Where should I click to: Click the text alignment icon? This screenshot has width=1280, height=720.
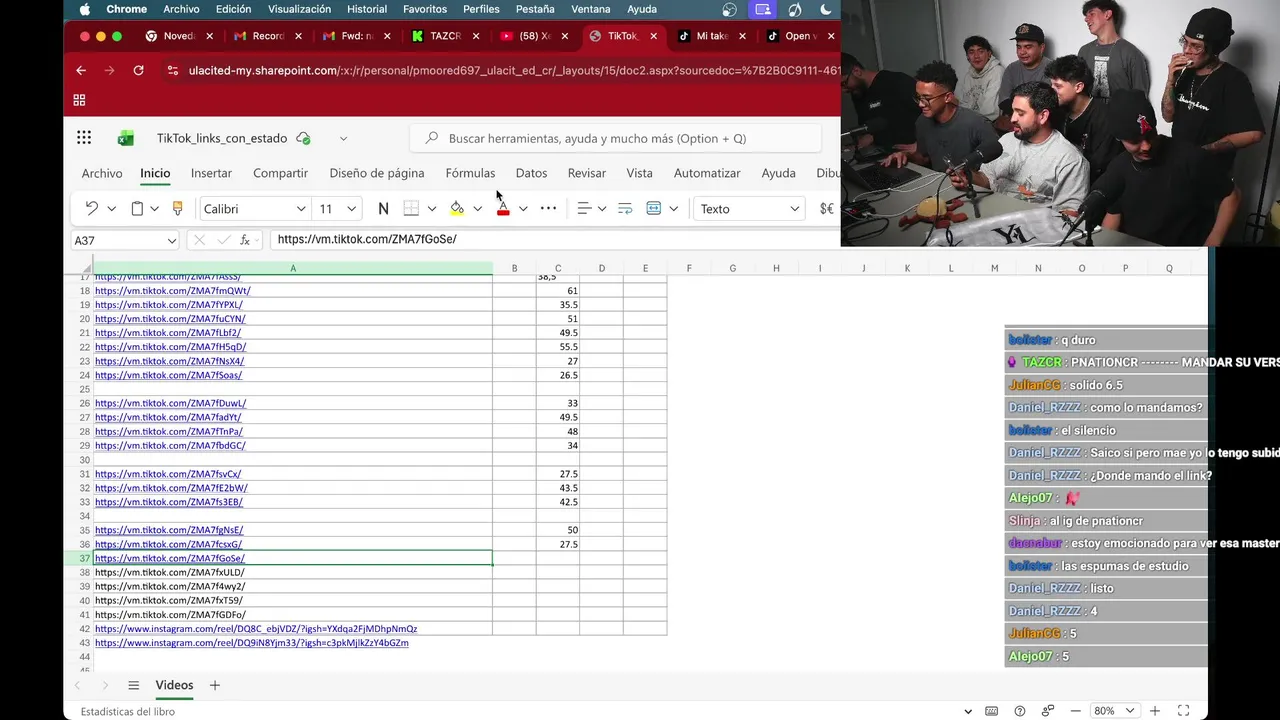coord(585,208)
